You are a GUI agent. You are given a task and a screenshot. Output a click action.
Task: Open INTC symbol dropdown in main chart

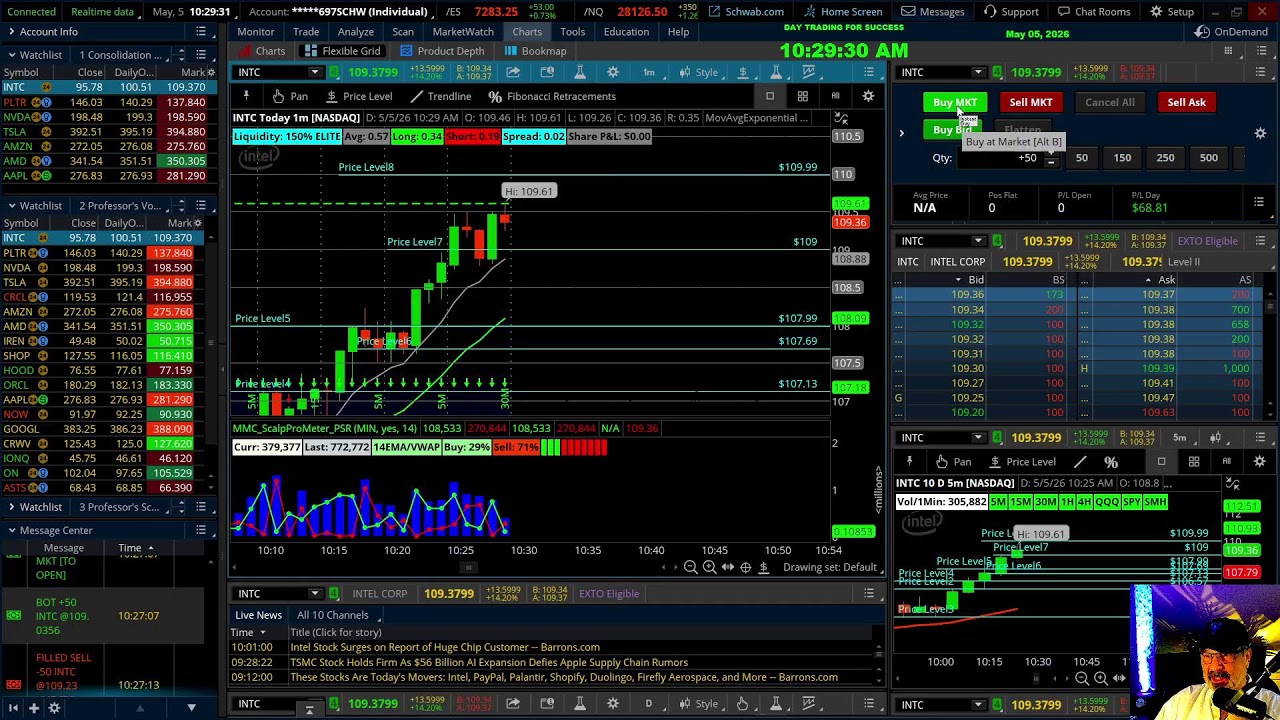[x=314, y=72]
